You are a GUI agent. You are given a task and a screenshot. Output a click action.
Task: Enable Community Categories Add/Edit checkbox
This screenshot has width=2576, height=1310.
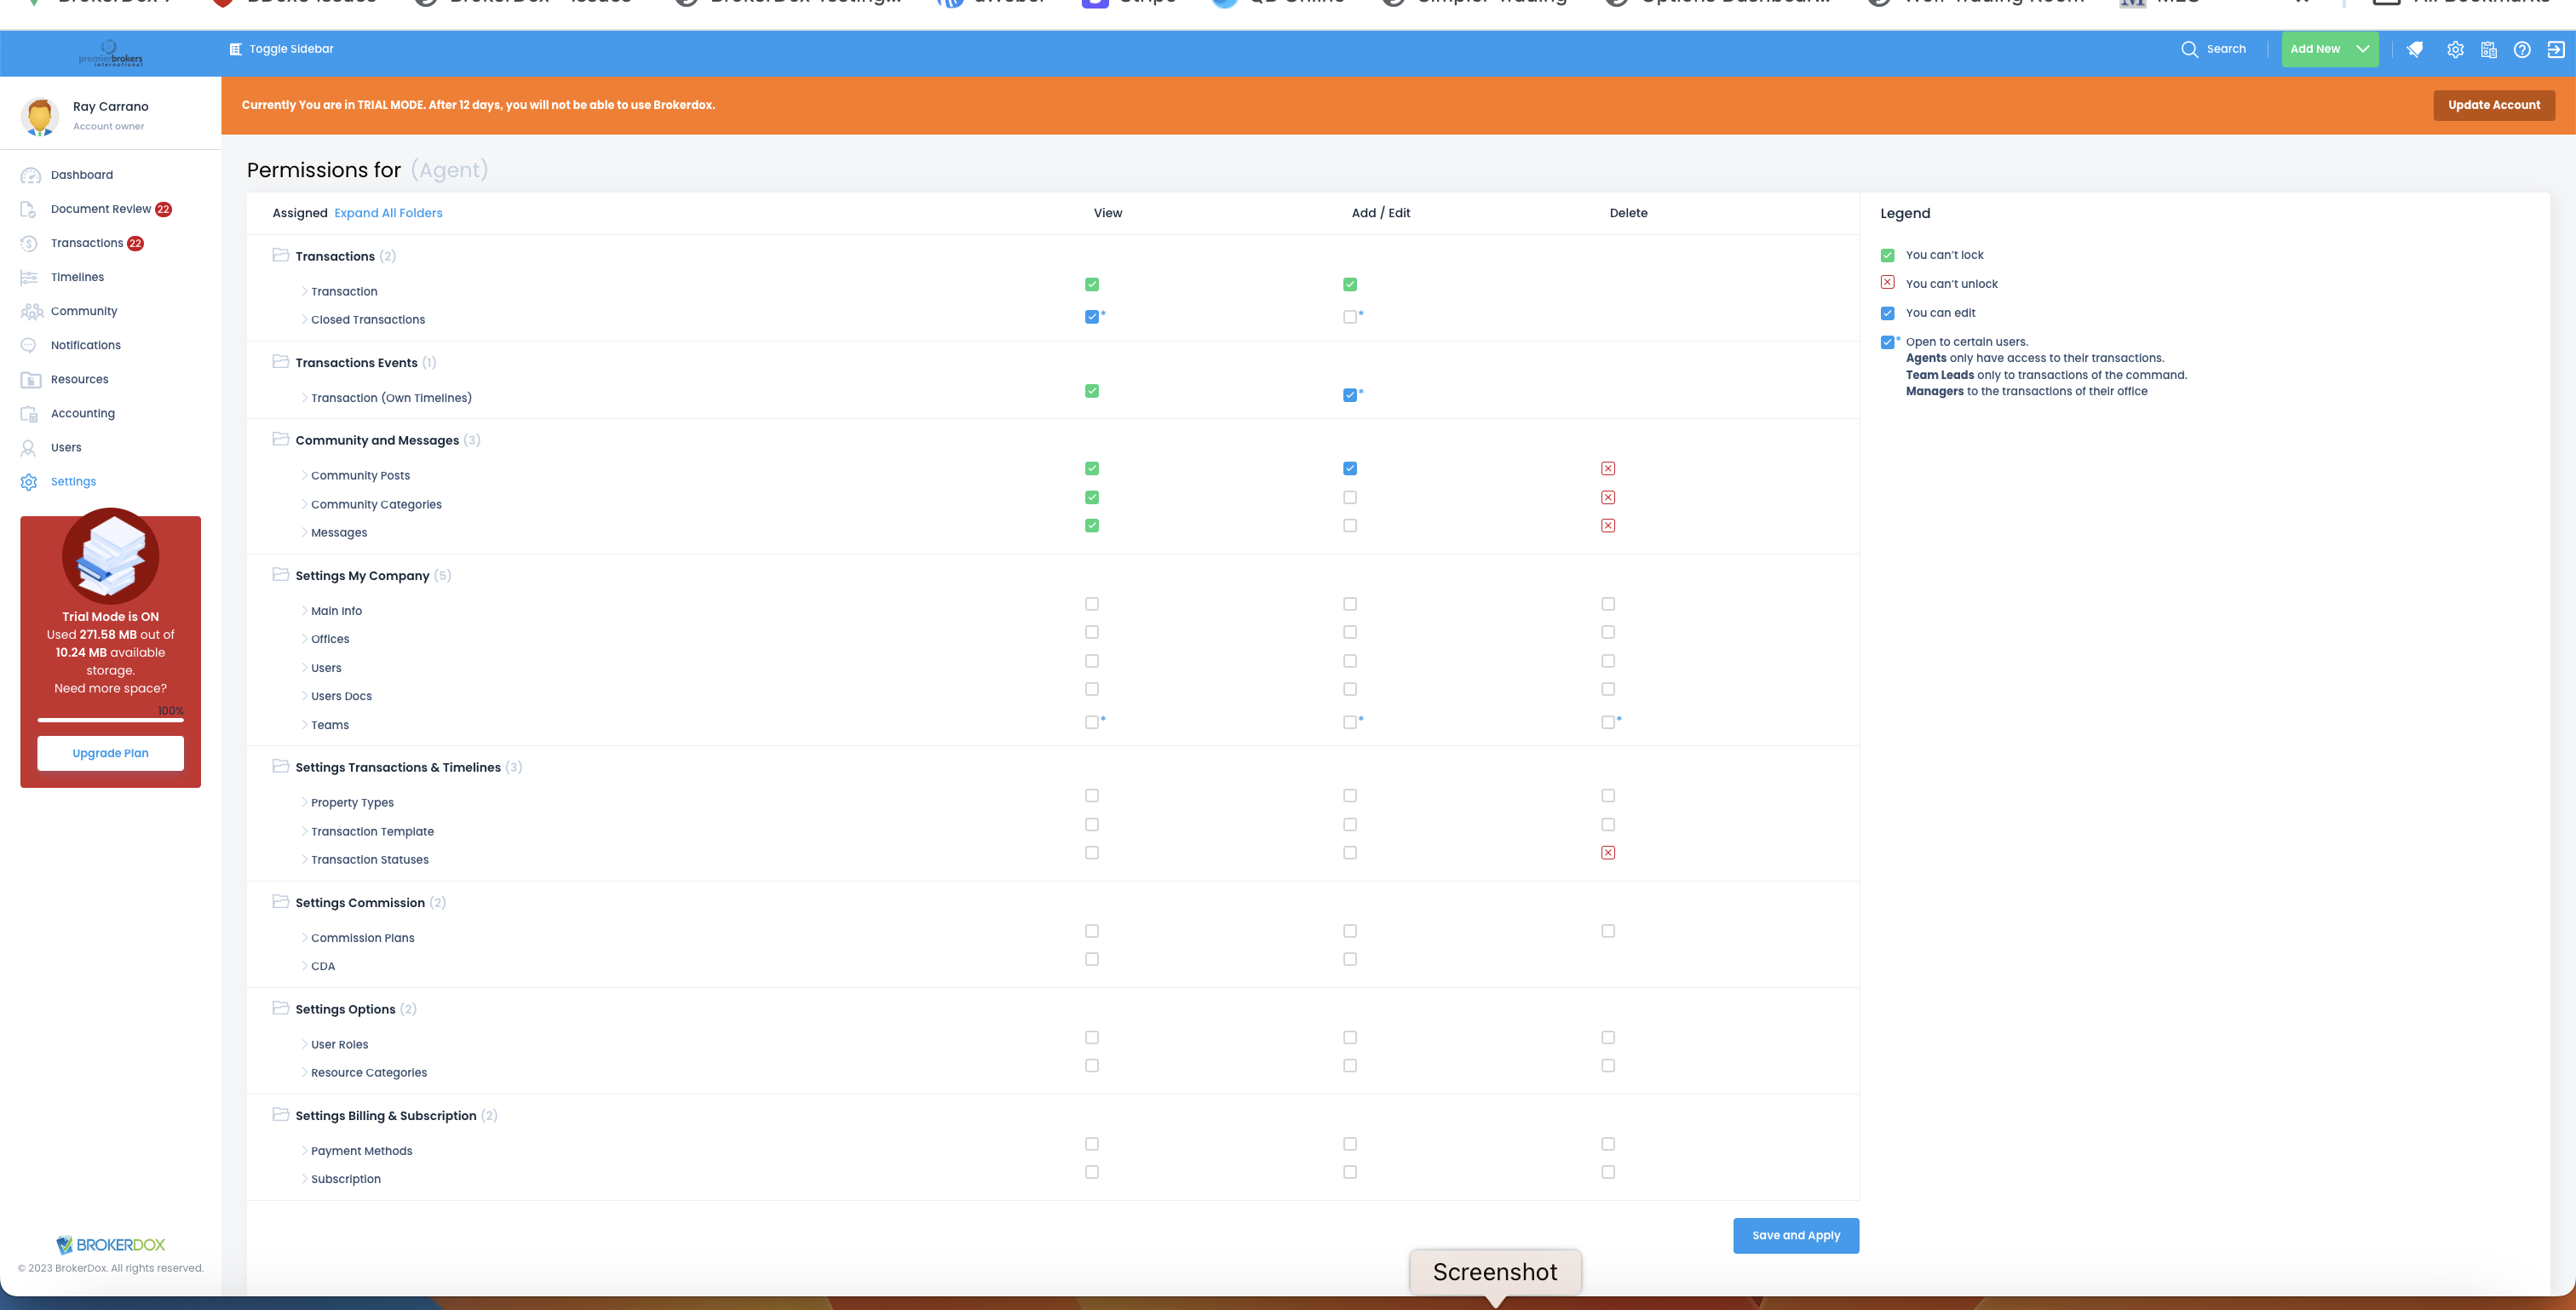pyautogui.click(x=1350, y=497)
